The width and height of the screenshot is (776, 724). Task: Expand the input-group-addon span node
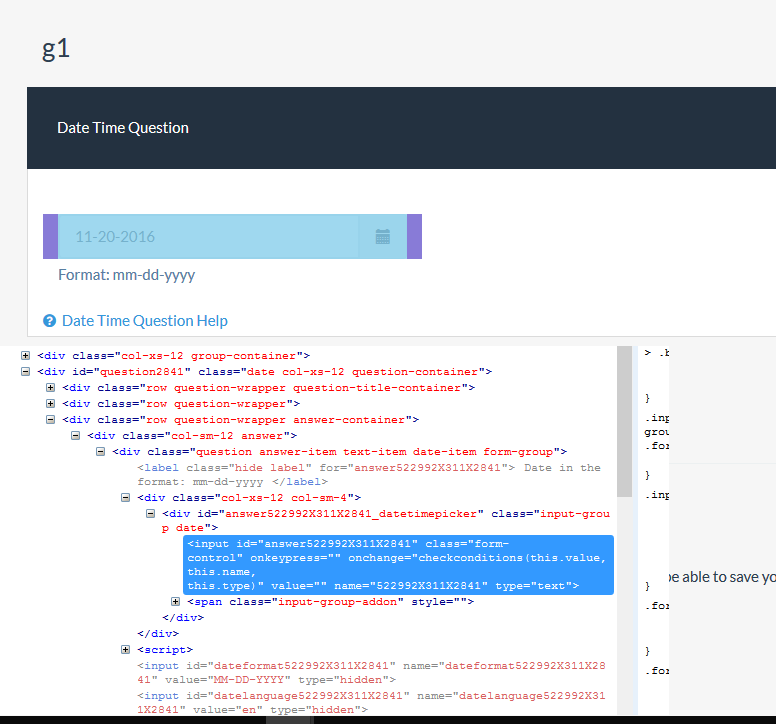[x=176, y=602]
